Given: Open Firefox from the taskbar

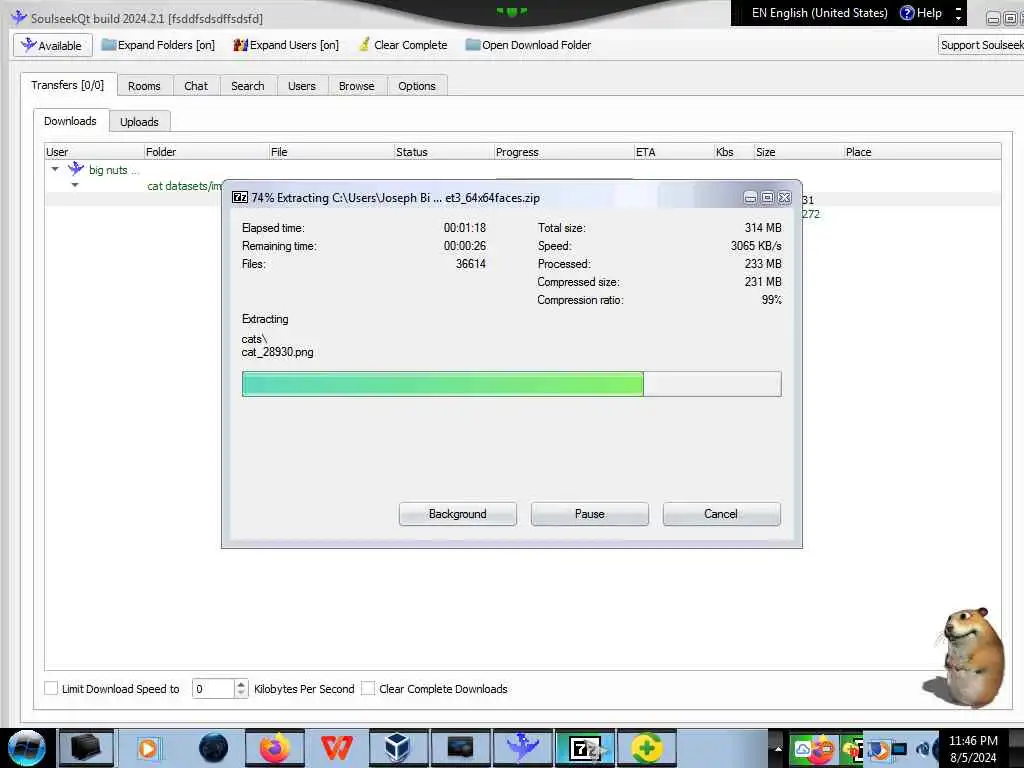Looking at the screenshot, I should tap(275, 748).
